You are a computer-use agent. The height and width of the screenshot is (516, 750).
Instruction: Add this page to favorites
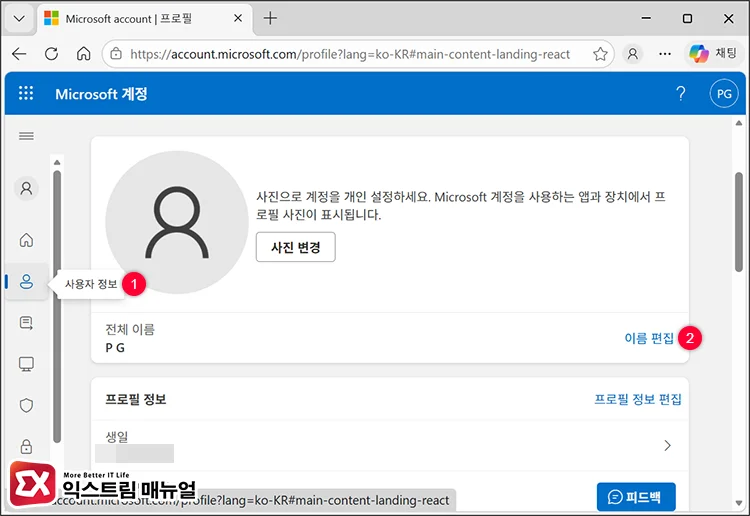click(x=600, y=54)
